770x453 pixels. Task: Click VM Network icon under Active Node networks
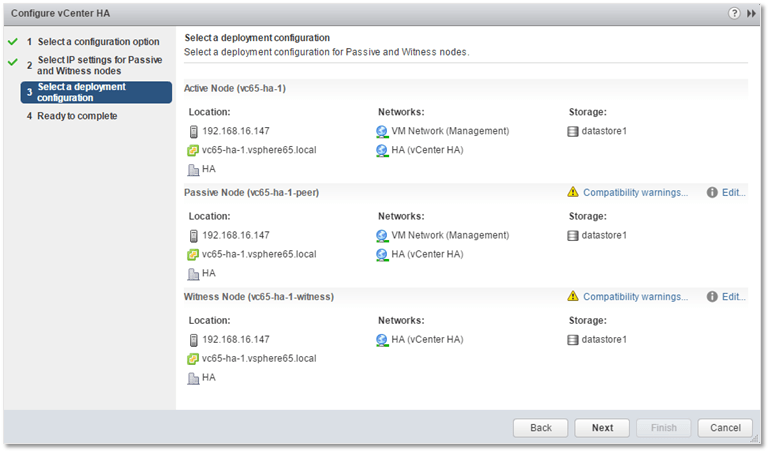coord(382,132)
